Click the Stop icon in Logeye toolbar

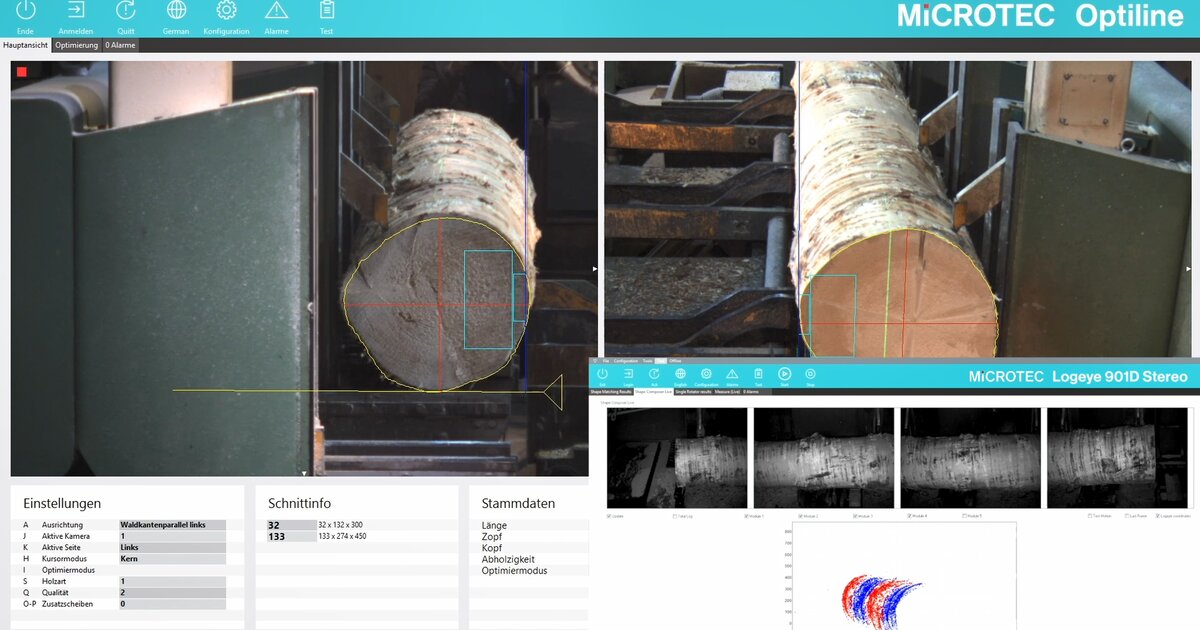[x=810, y=374]
